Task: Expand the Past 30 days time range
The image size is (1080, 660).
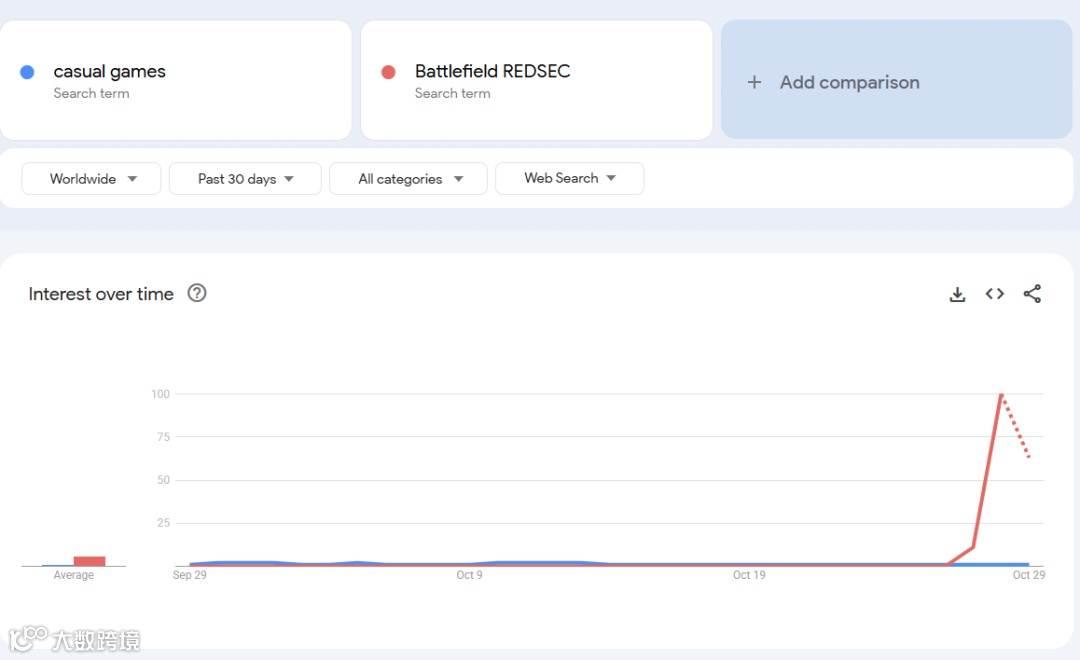Action: [245, 179]
